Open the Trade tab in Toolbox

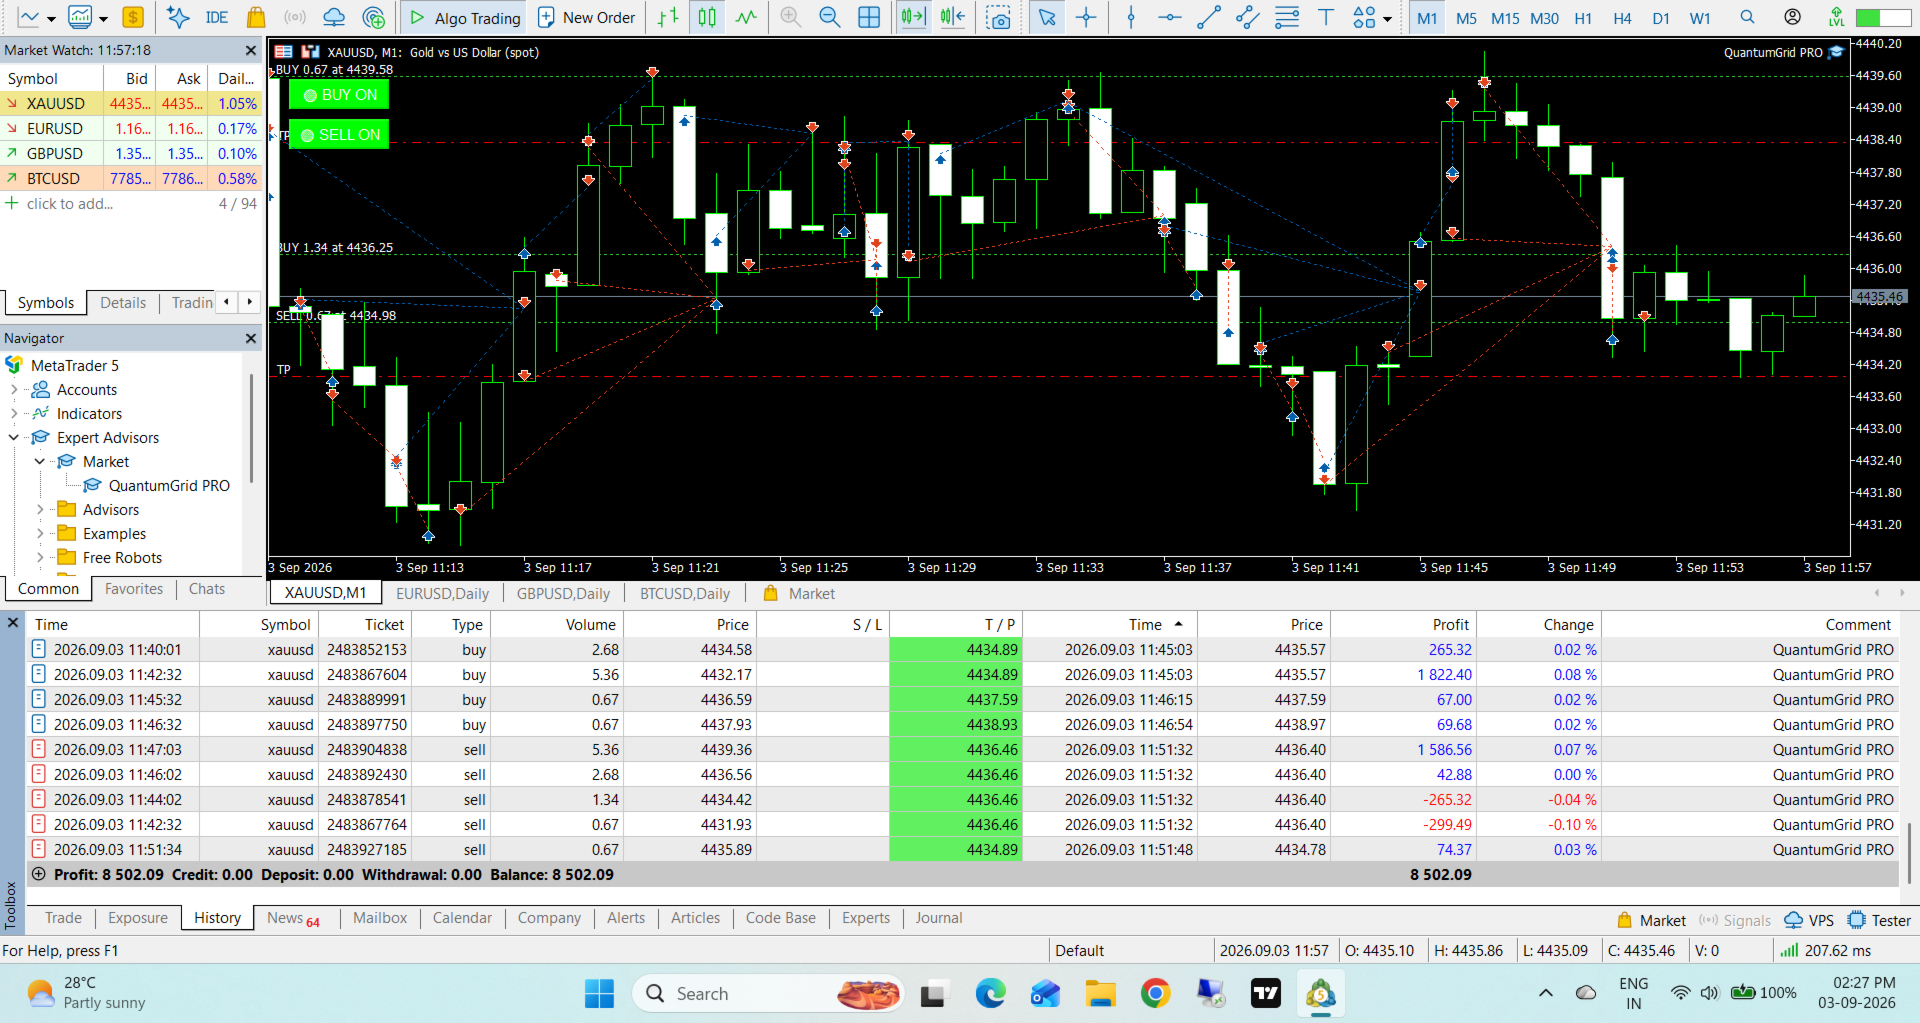coord(63,918)
